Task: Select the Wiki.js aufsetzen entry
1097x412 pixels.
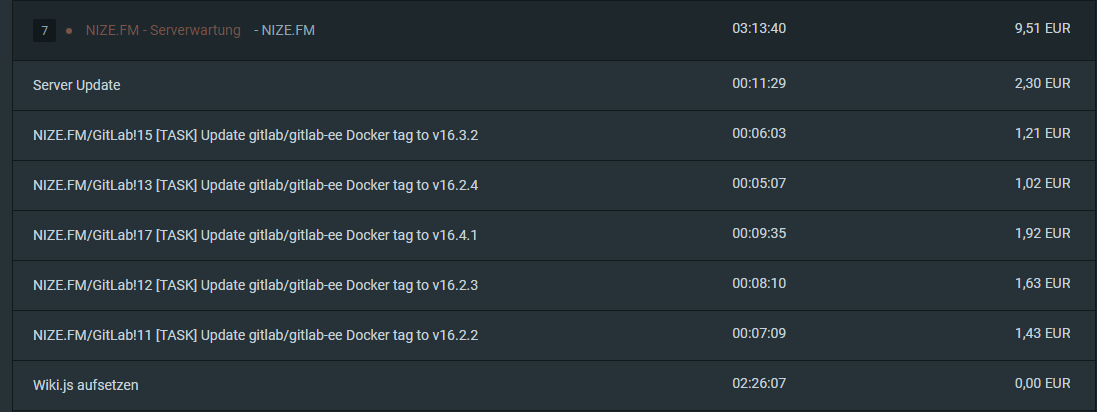Action: point(85,385)
